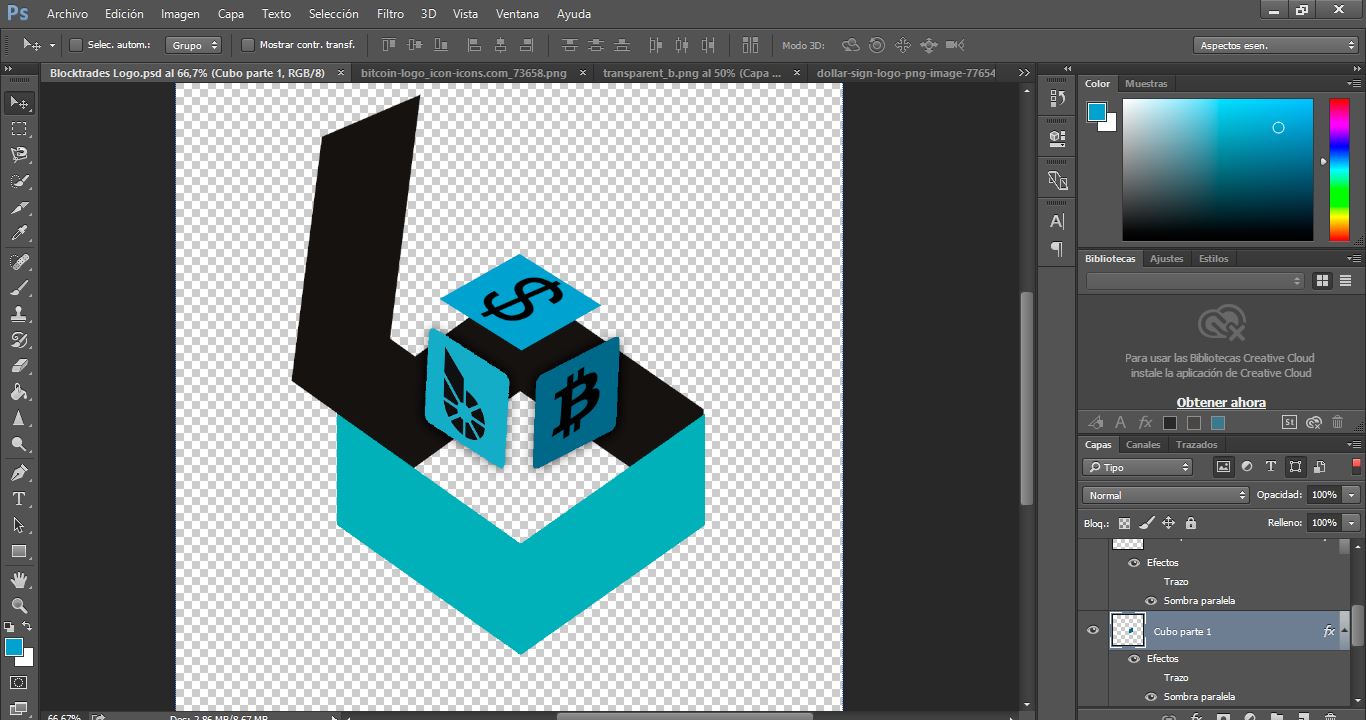The height and width of the screenshot is (720, 1366).
Task: Open the Filtro menu
Action: [x=390, y=14]
